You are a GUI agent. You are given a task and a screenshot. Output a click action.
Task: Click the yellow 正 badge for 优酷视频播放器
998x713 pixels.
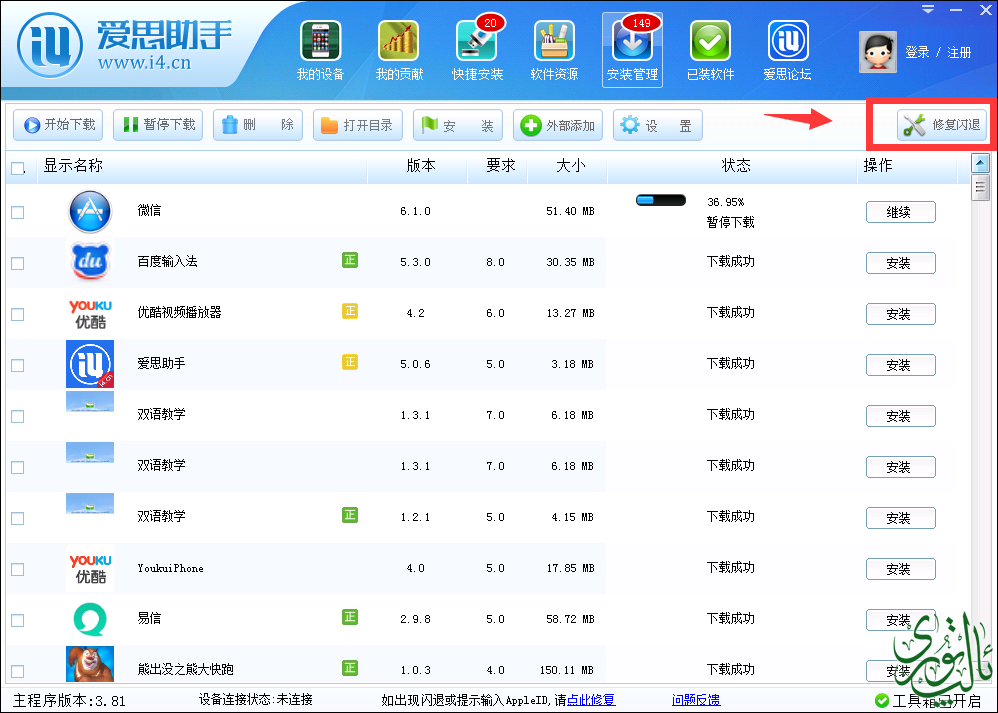pos(349,311)
